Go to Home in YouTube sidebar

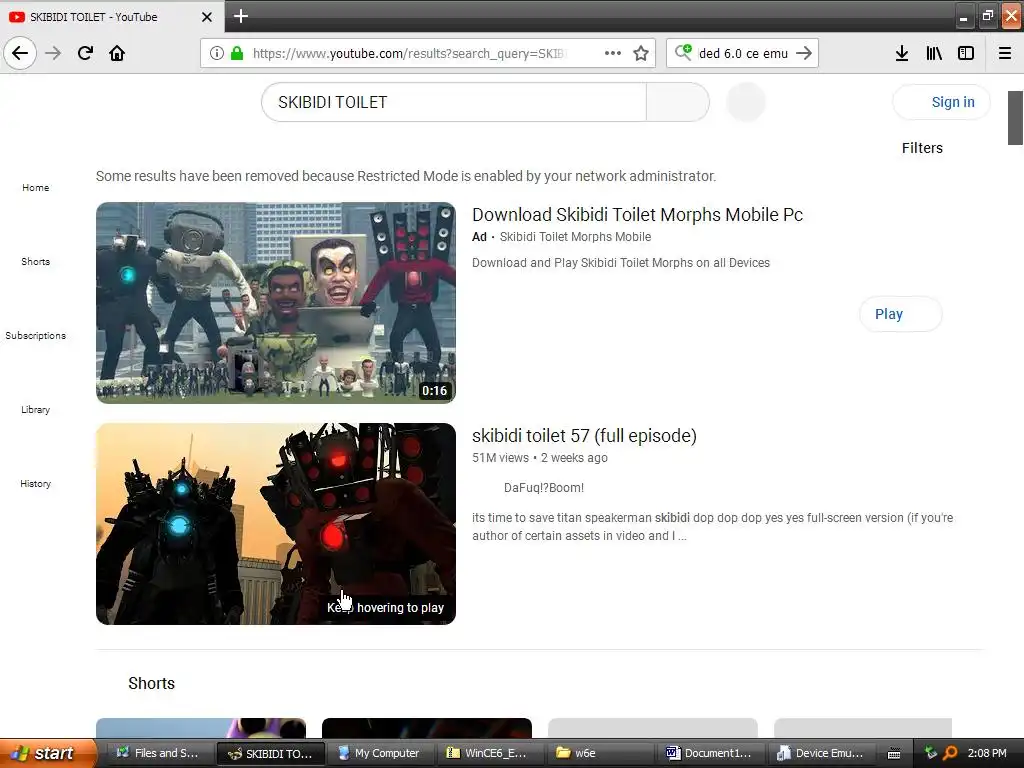coord(35,187)
